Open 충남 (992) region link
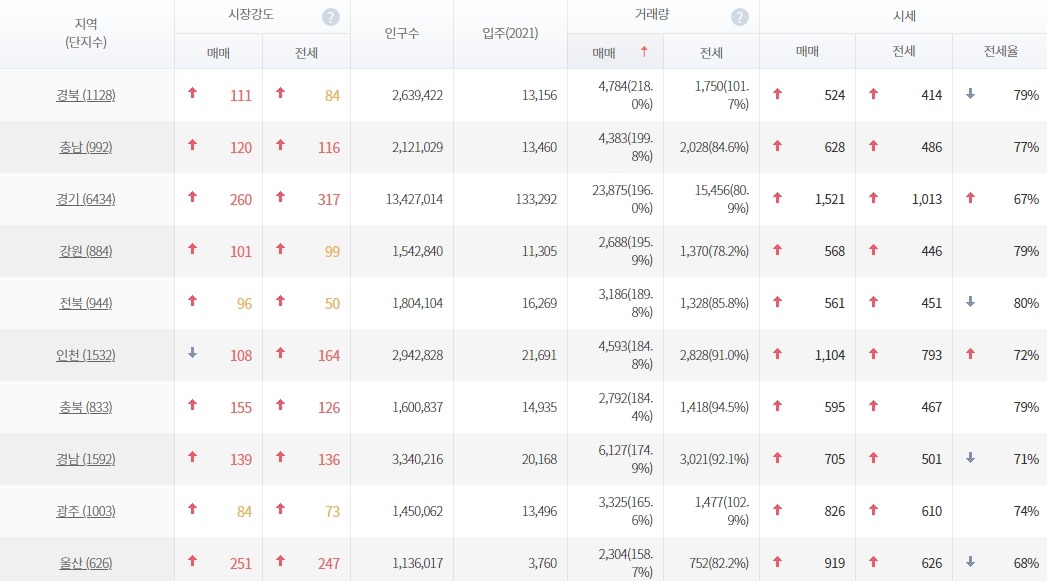 (x=85, y=148)
